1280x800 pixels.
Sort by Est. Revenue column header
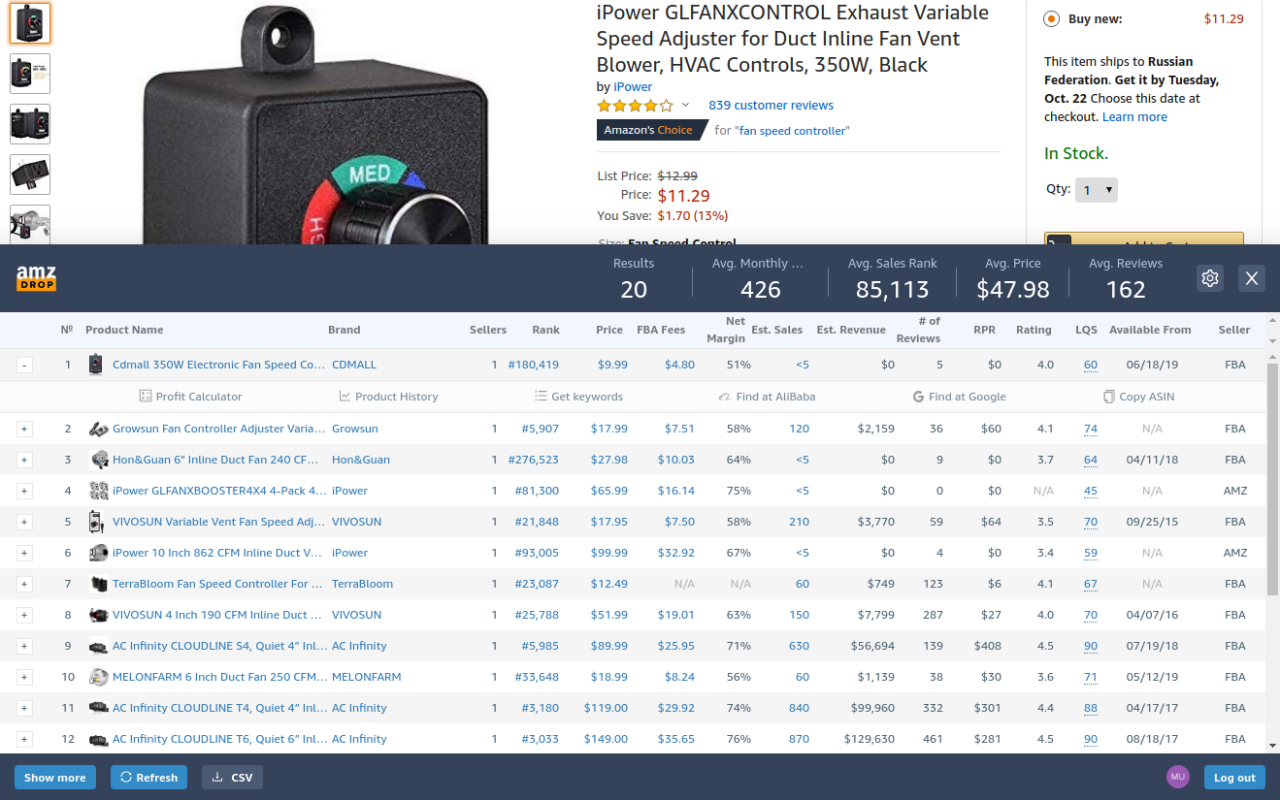point(851,330)
